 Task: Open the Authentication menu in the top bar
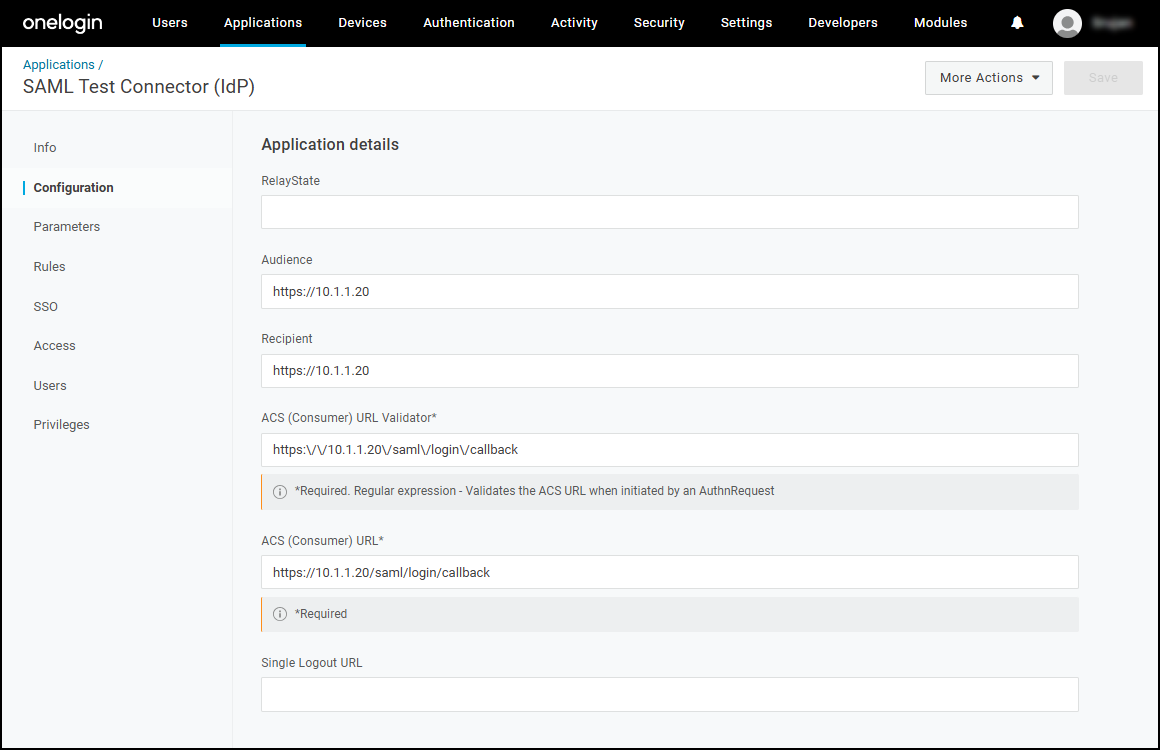click(x=468, y=23)
